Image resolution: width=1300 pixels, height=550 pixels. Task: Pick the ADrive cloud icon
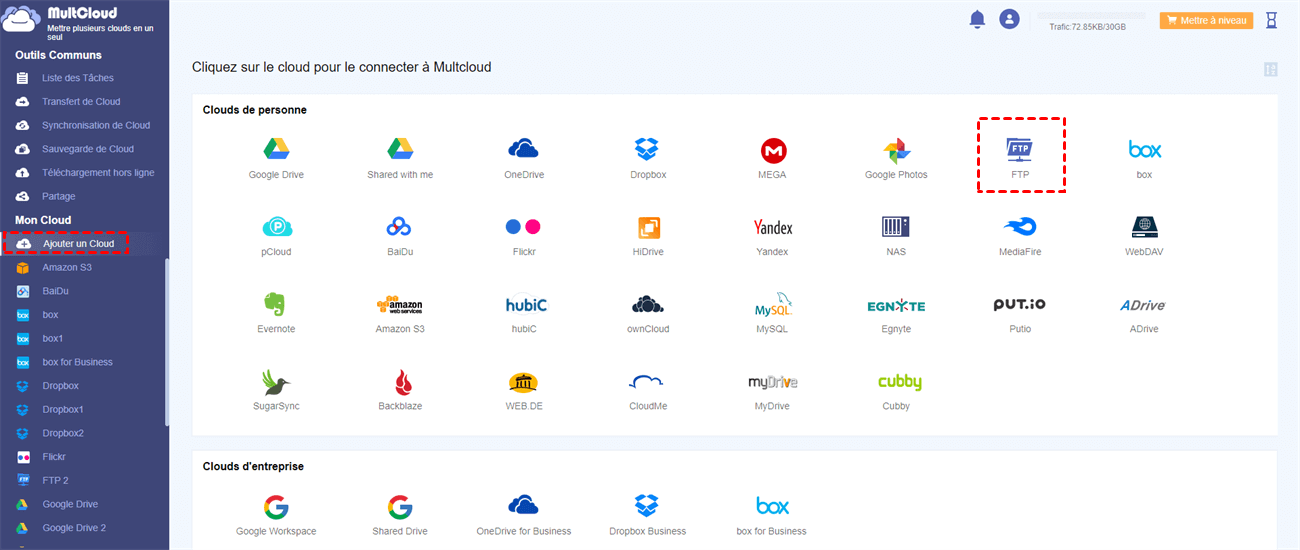click(x=1144, y=313)
